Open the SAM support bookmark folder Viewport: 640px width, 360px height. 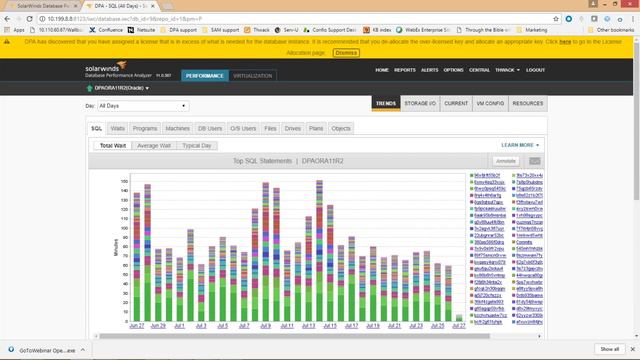220,30
